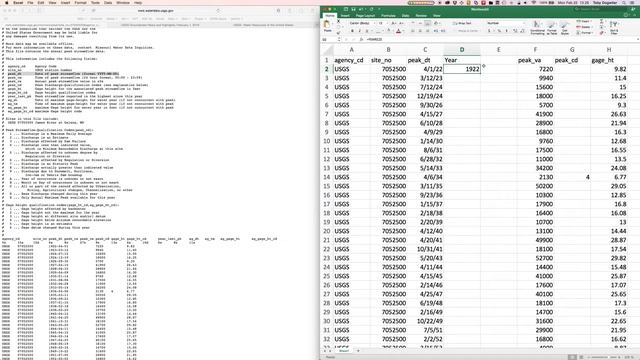Select the date cell 12/19/24

coord(425,96)
